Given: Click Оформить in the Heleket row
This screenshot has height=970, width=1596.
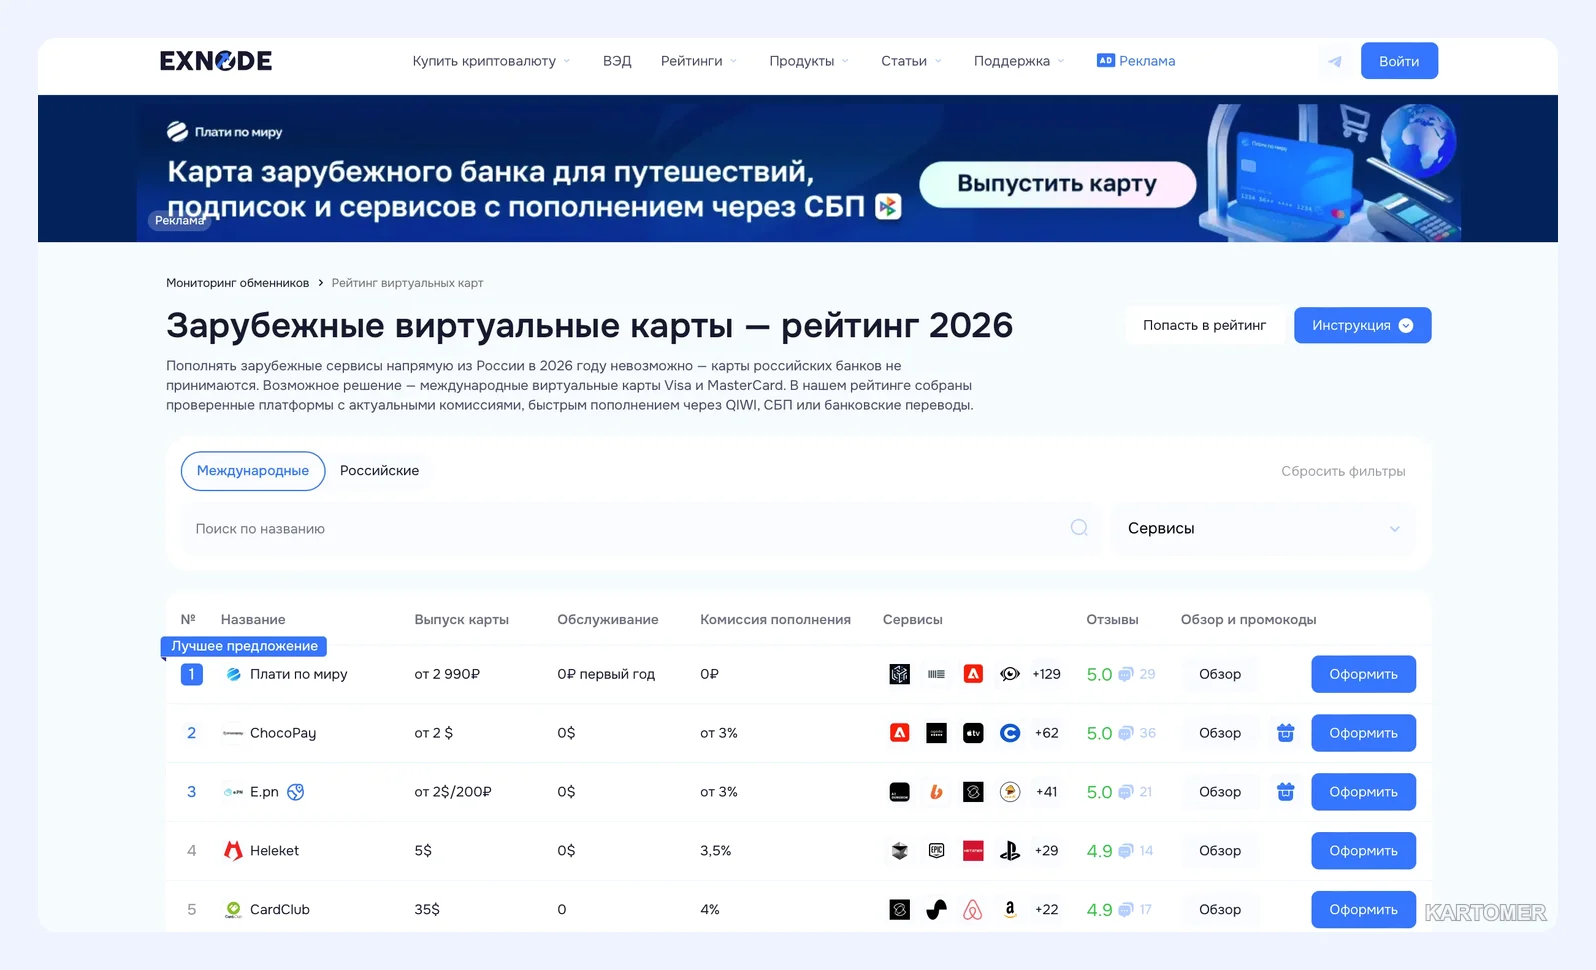Looking at the screenshot, I should [1363, 851].
